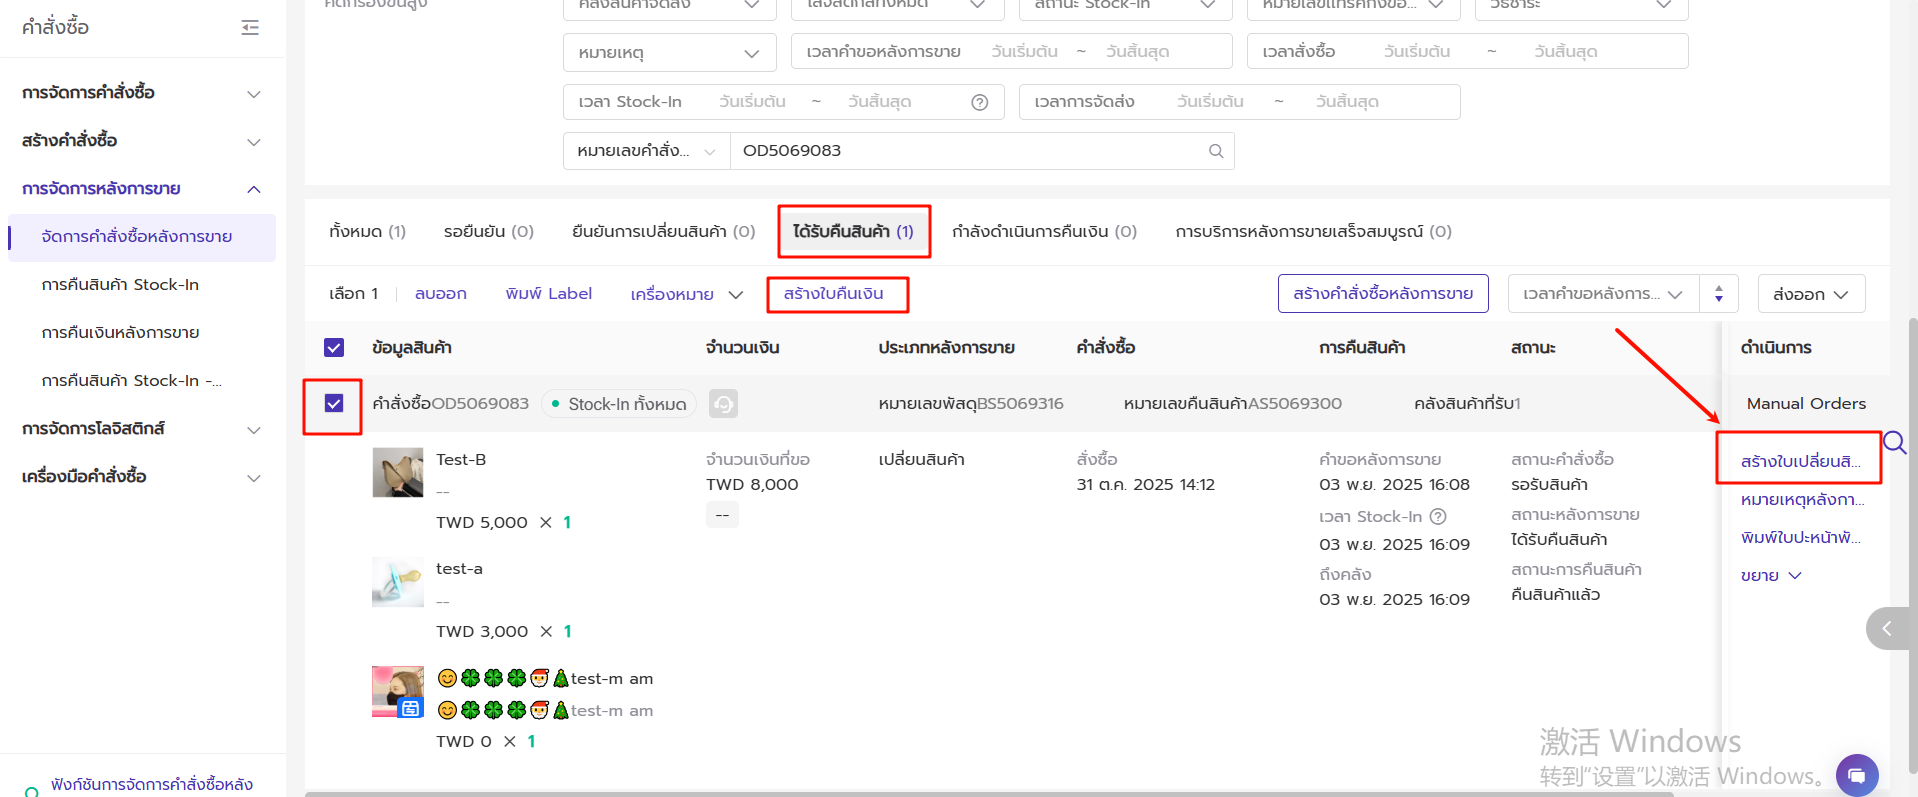Switch to the ทั้งหมด (1) tab

[367, 232]
